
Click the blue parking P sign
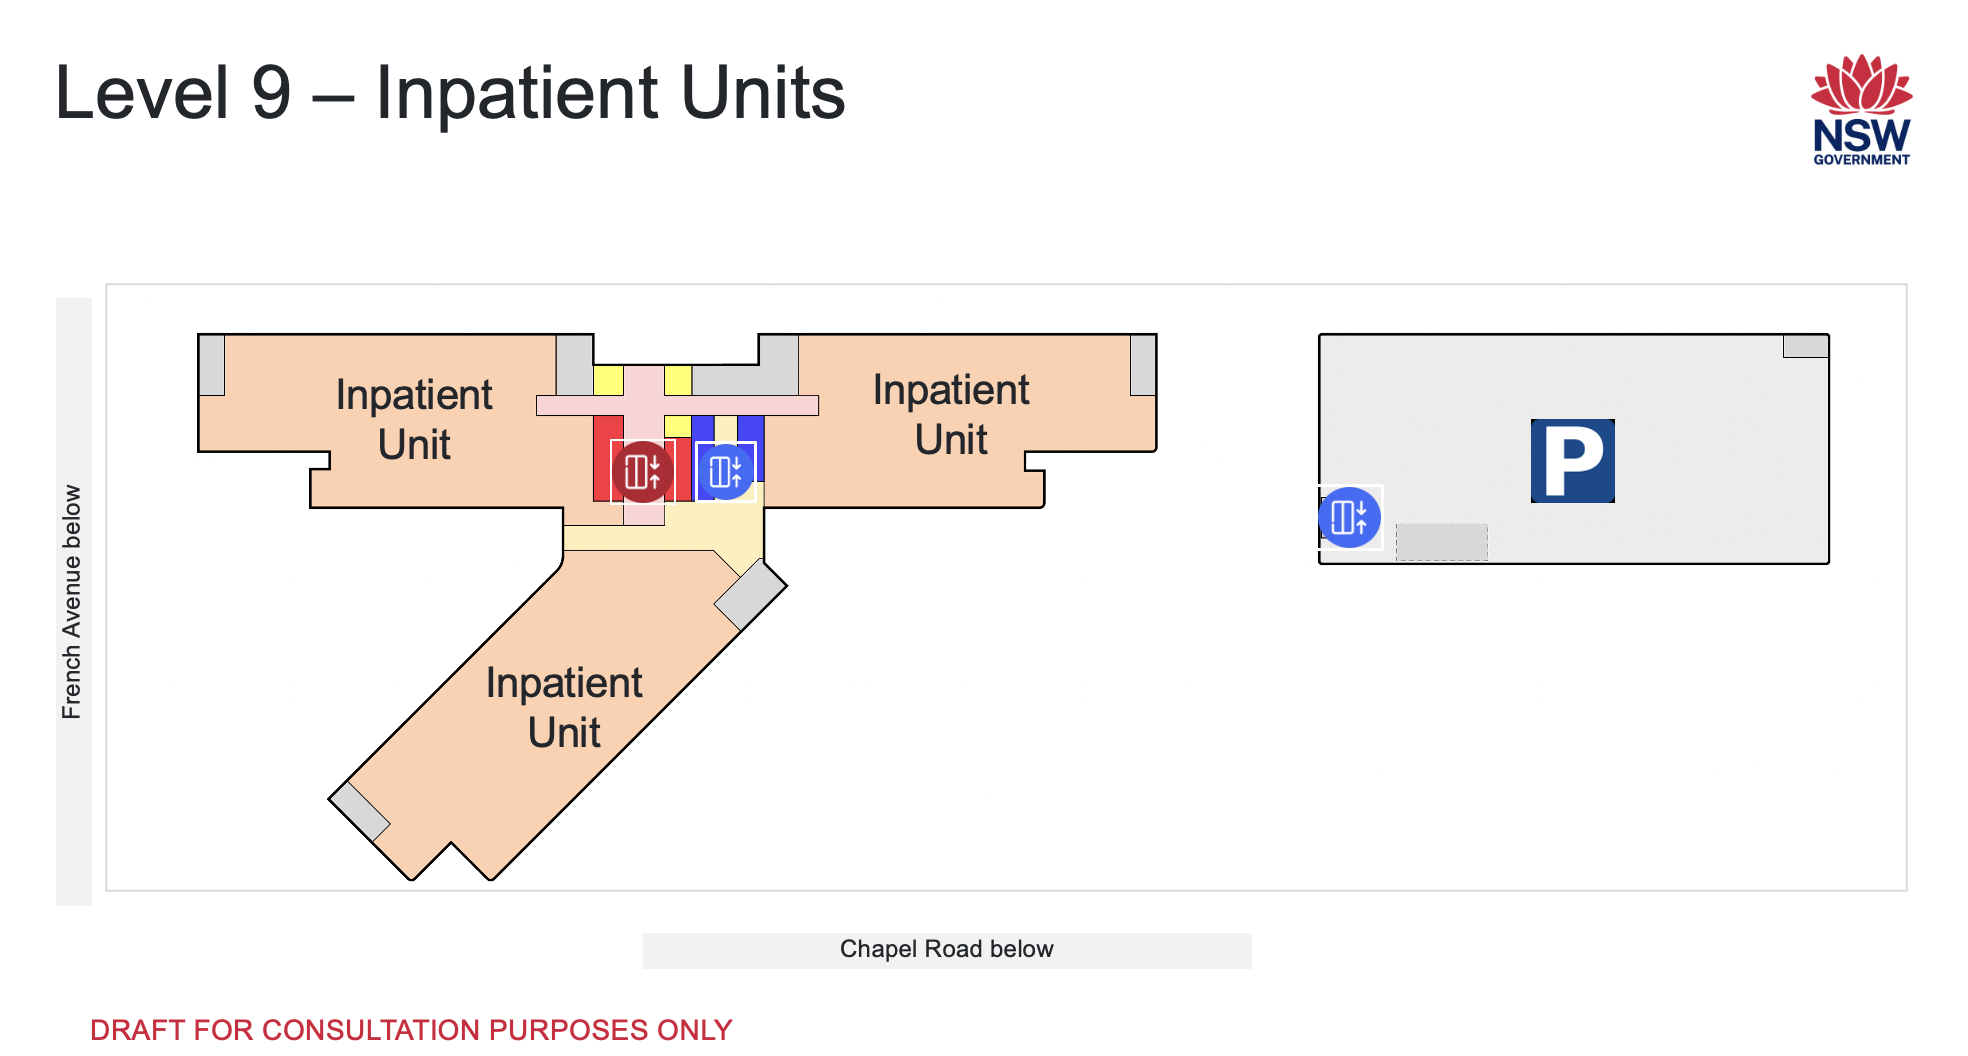click(x=1572, y=460)
